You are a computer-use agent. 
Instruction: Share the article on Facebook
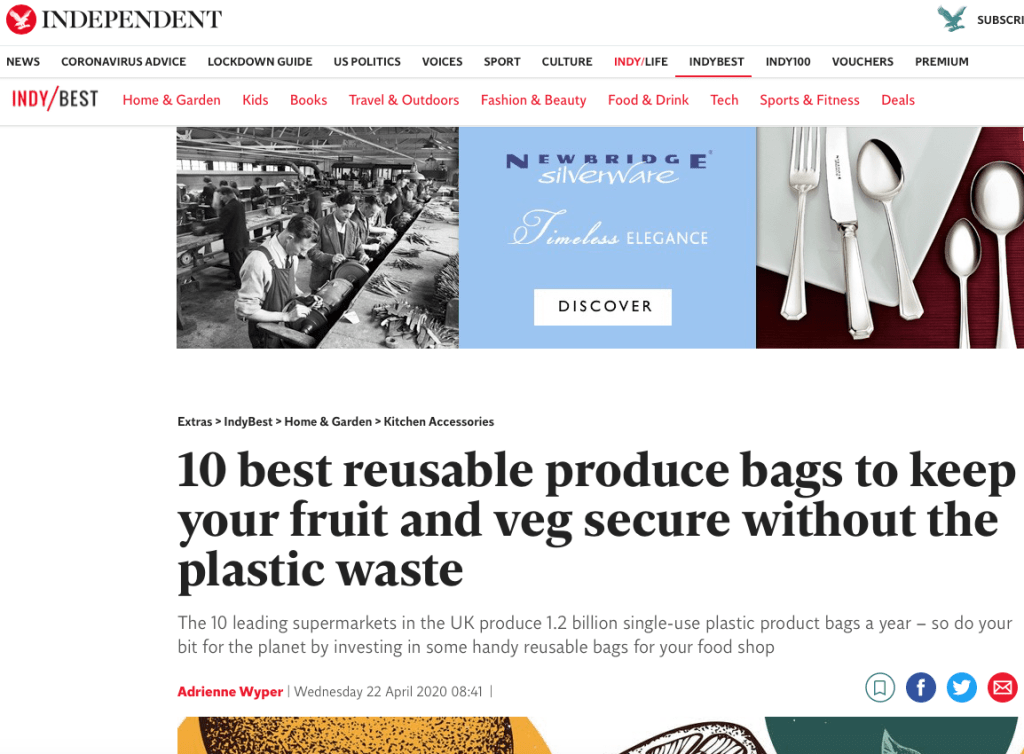(921, 687)
